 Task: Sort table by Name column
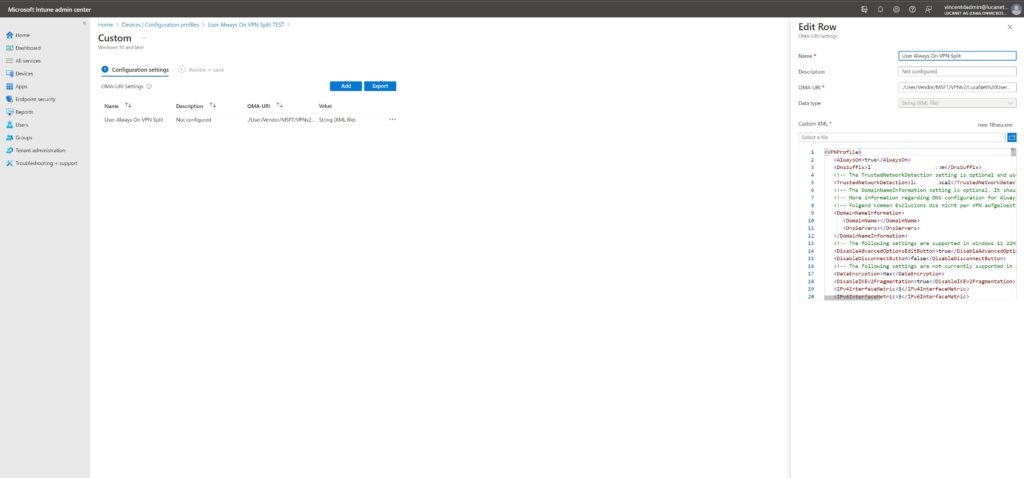click(x=118, y=105)
